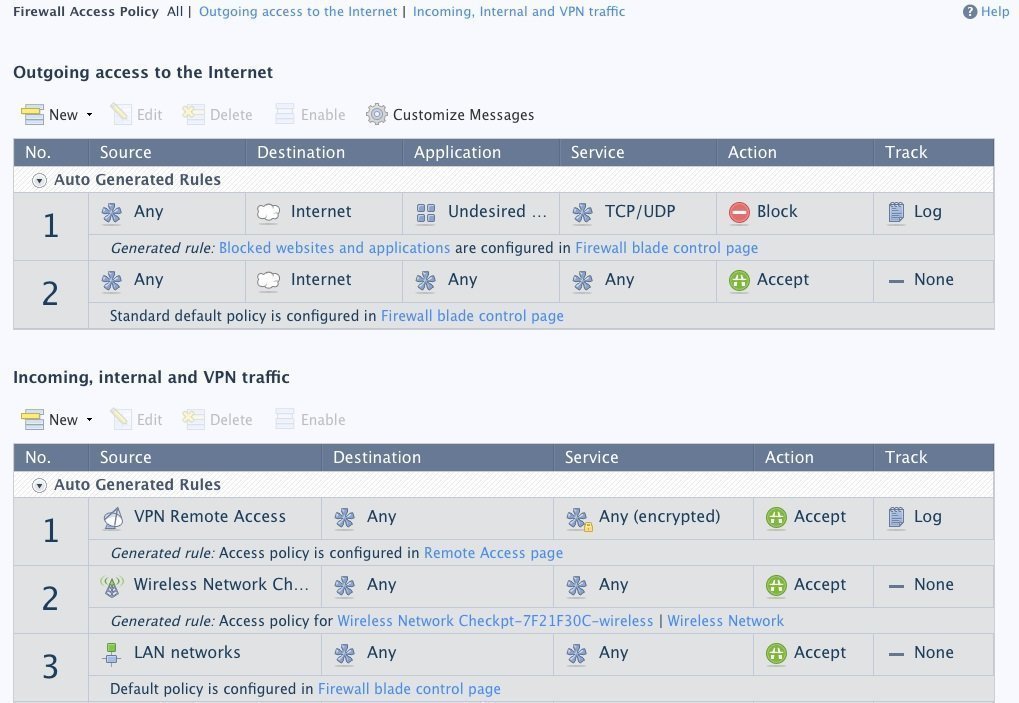Collapse Auto Generated Rules in incoming table

tap(39, 486)
